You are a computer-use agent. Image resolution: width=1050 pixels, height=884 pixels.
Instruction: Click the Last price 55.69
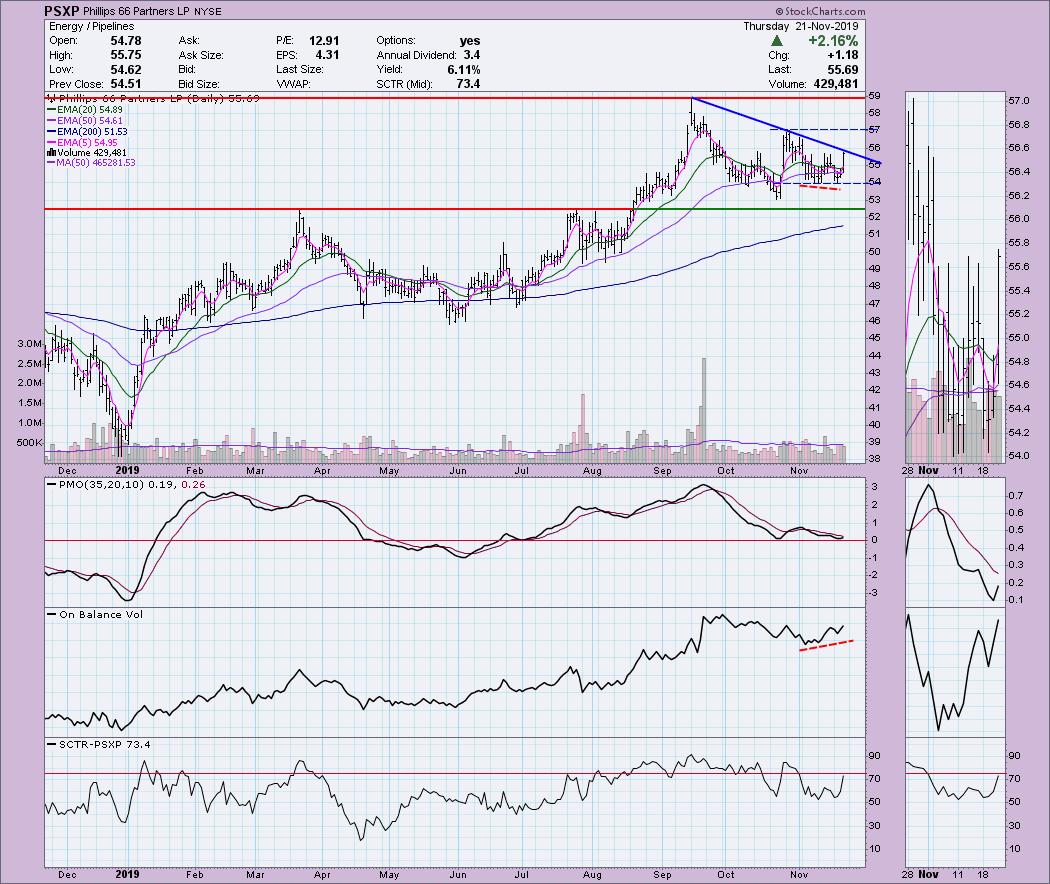tap(843, 70)
